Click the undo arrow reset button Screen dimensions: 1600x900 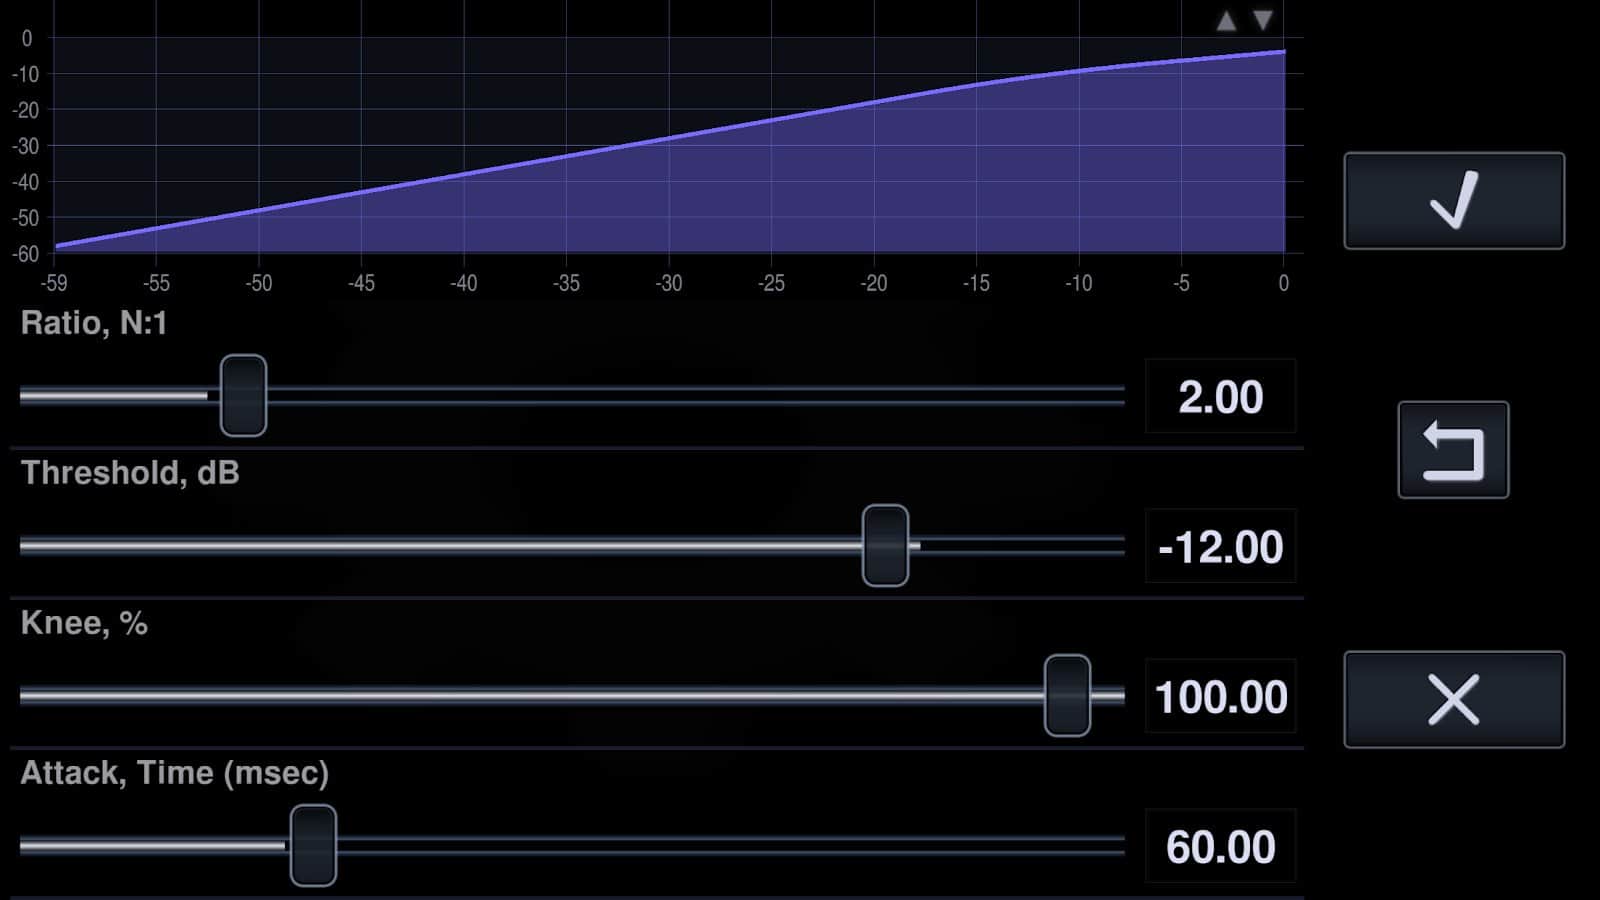click(1453, 450)
